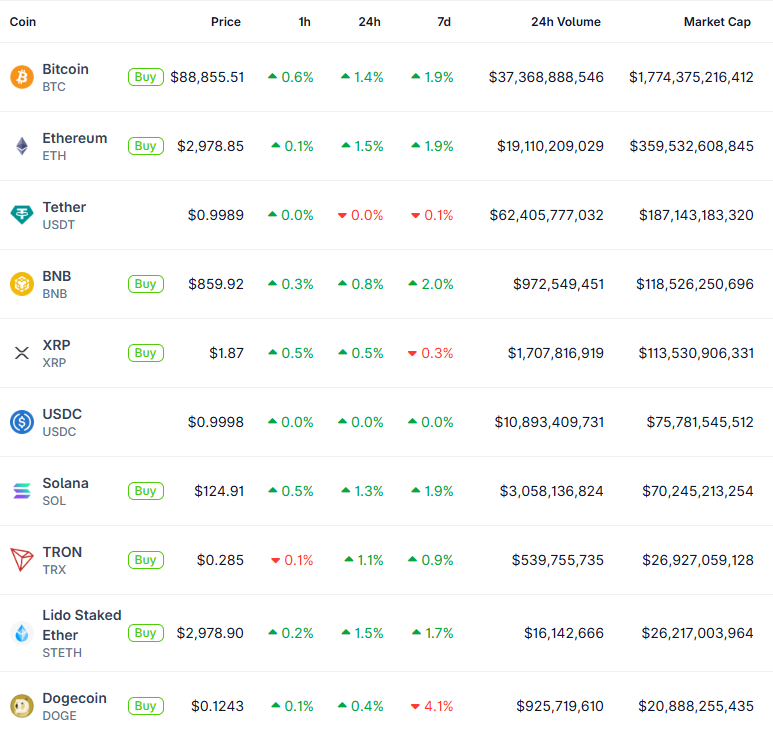Viewport: 773px width, 733px height.
Task: Click the Dogecoin logo icon
Action: pos(21,706)
